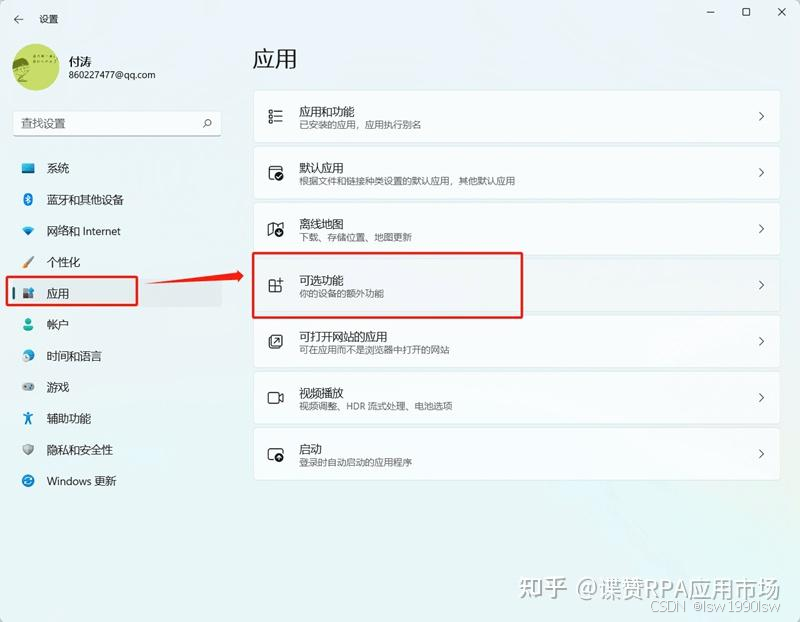Image resolution: width=800 pixels, height=622 pixels.
Task: Open 隐私和安全性 settings
Action: coord(117,450)
